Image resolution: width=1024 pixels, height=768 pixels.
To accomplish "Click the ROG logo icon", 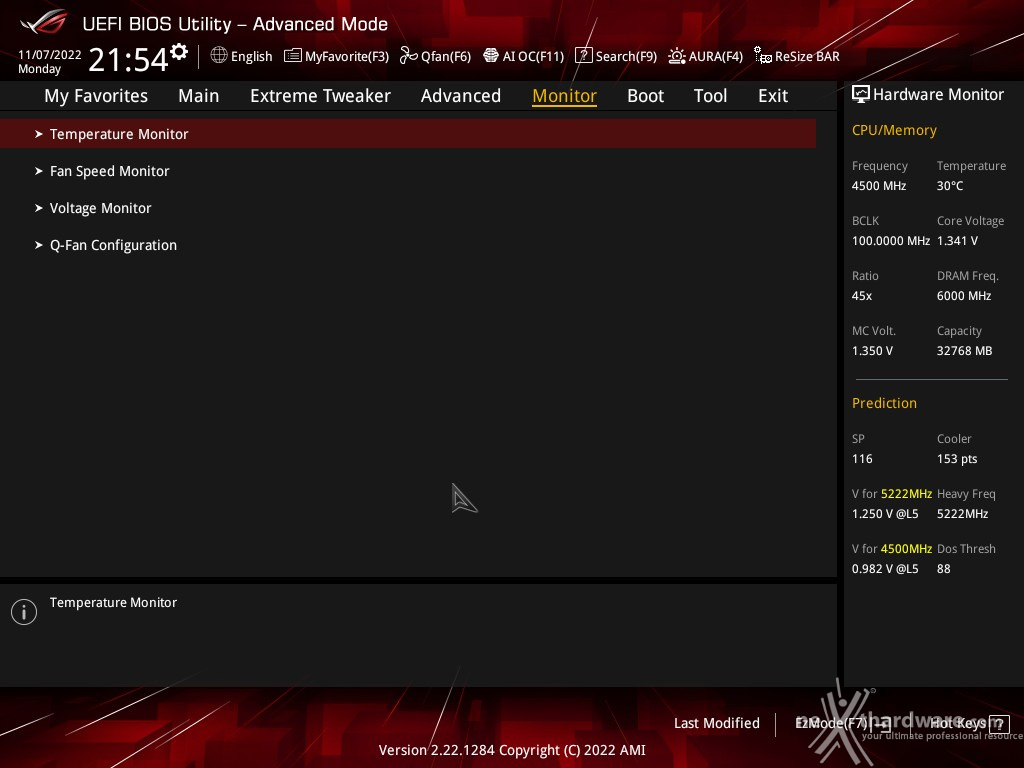I will tap(44, 23).
